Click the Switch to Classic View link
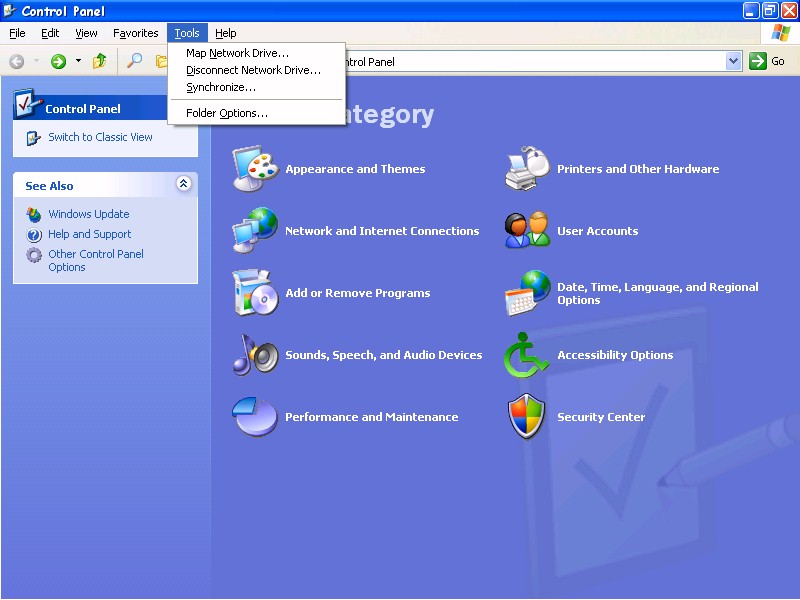Screen dimensions: 800x600 100,137
